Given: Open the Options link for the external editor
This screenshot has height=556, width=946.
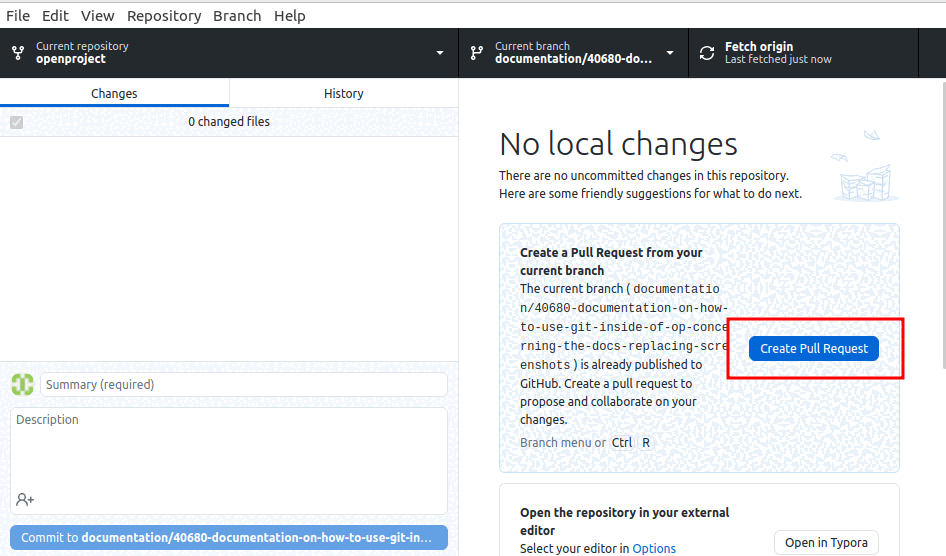Looking at the screenshot, I should coord(654,548).
